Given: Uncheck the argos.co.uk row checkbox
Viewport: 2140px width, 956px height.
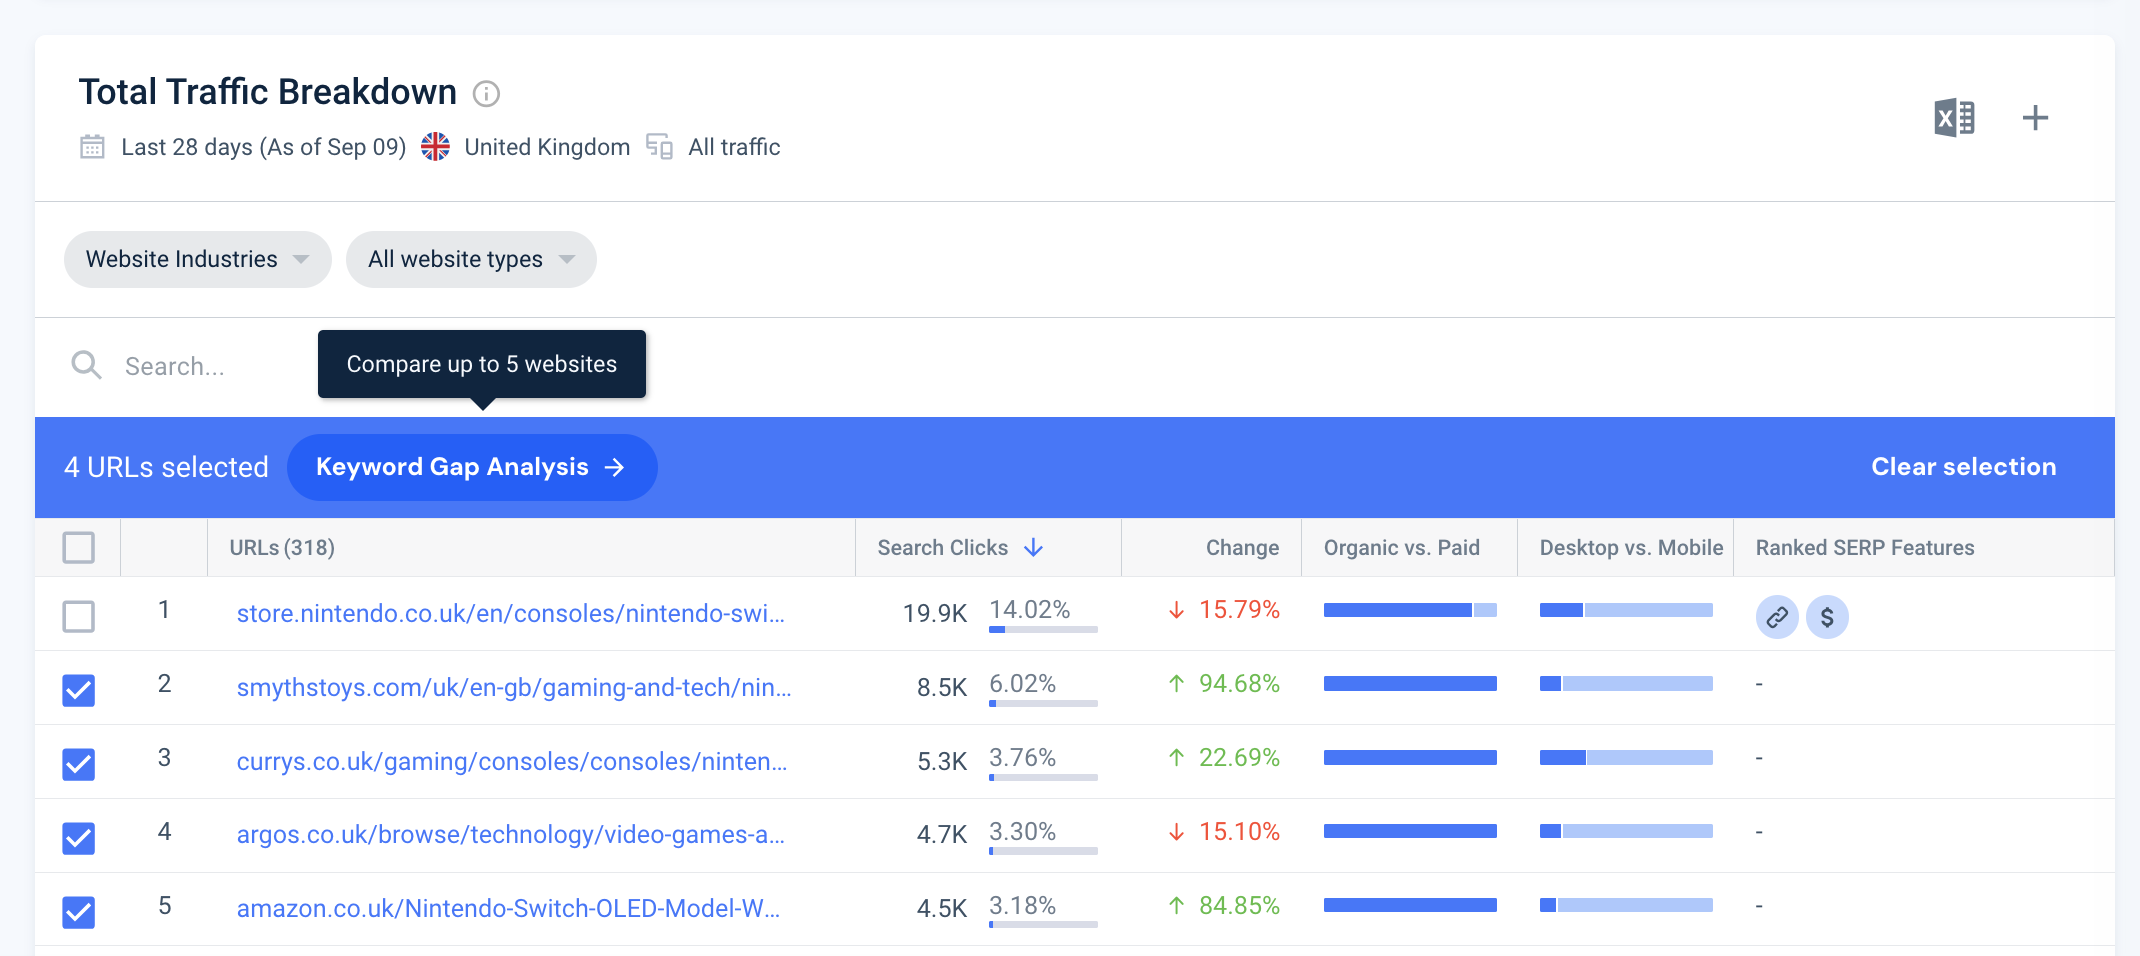Looking at the screenshot, I should point(79,838).
